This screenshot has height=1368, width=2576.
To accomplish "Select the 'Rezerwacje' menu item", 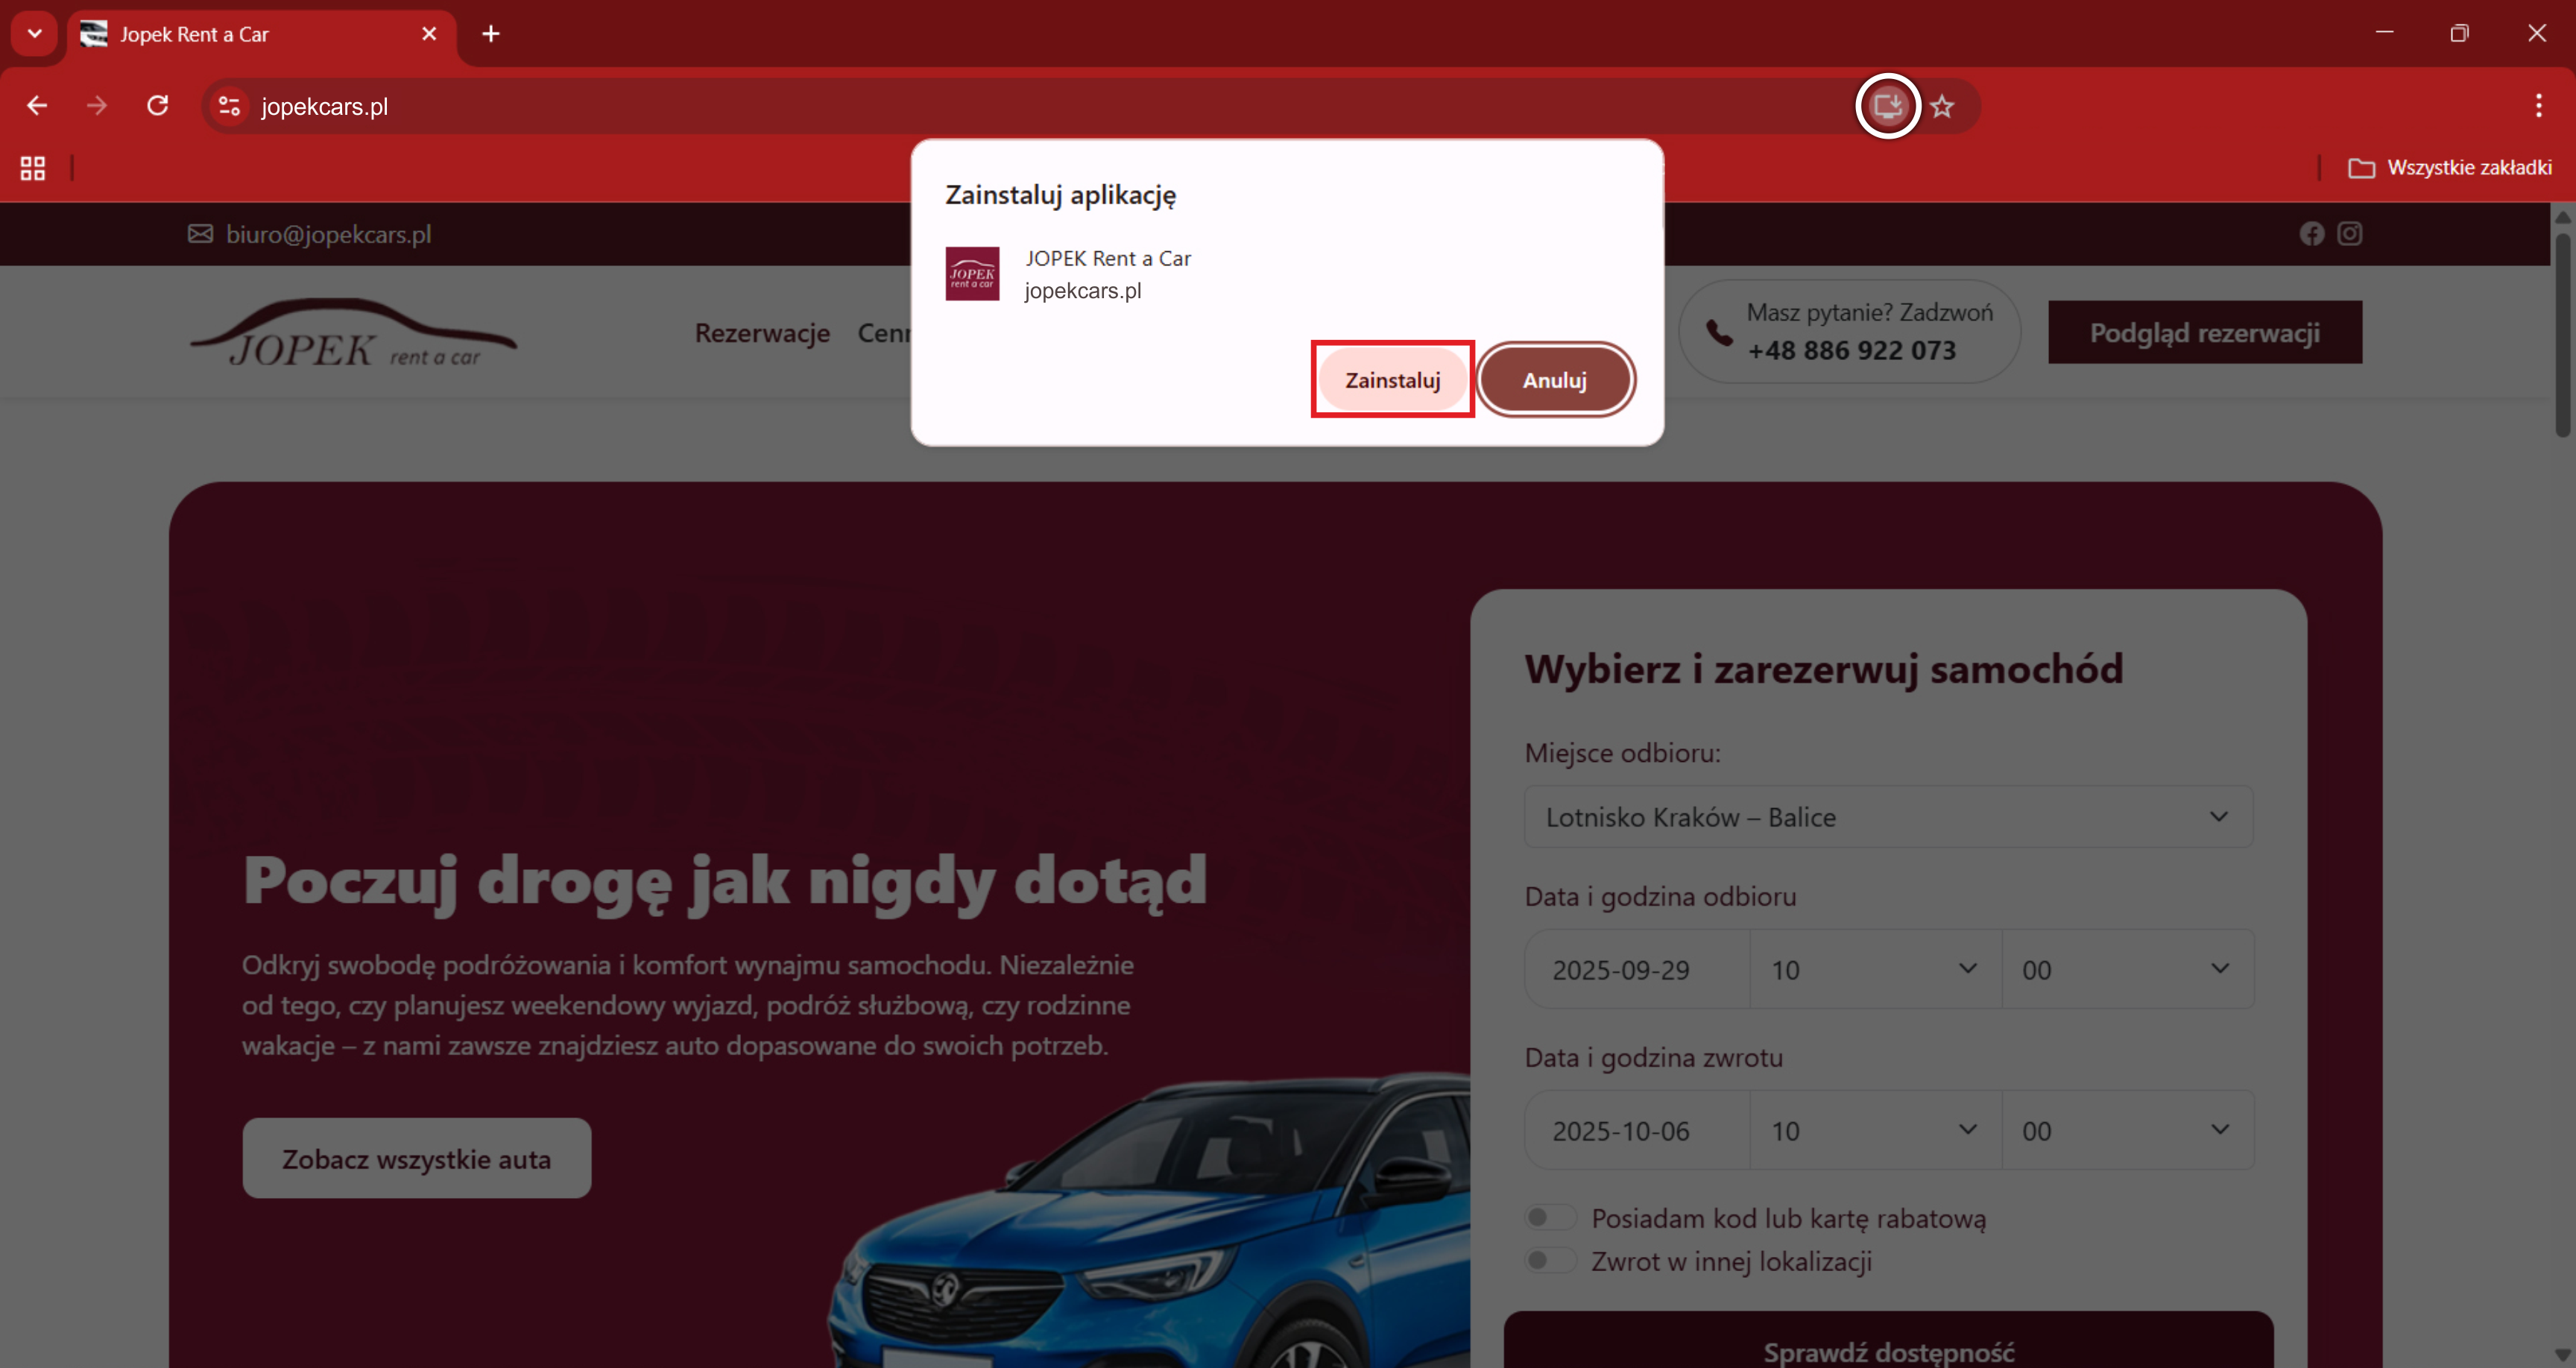I will click(762, 333).
